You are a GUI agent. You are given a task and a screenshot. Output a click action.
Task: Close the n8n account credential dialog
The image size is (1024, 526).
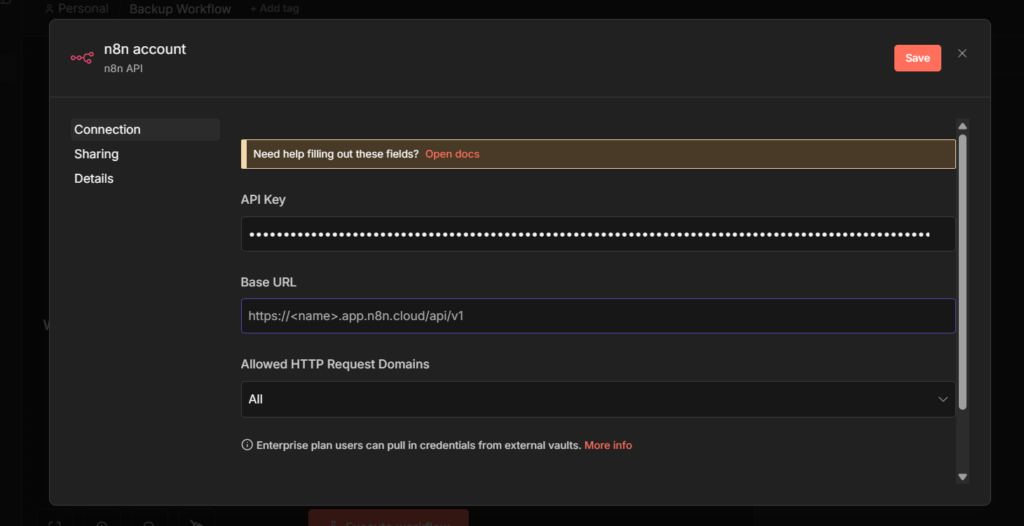pyautogui.click(x=962, y=54)
